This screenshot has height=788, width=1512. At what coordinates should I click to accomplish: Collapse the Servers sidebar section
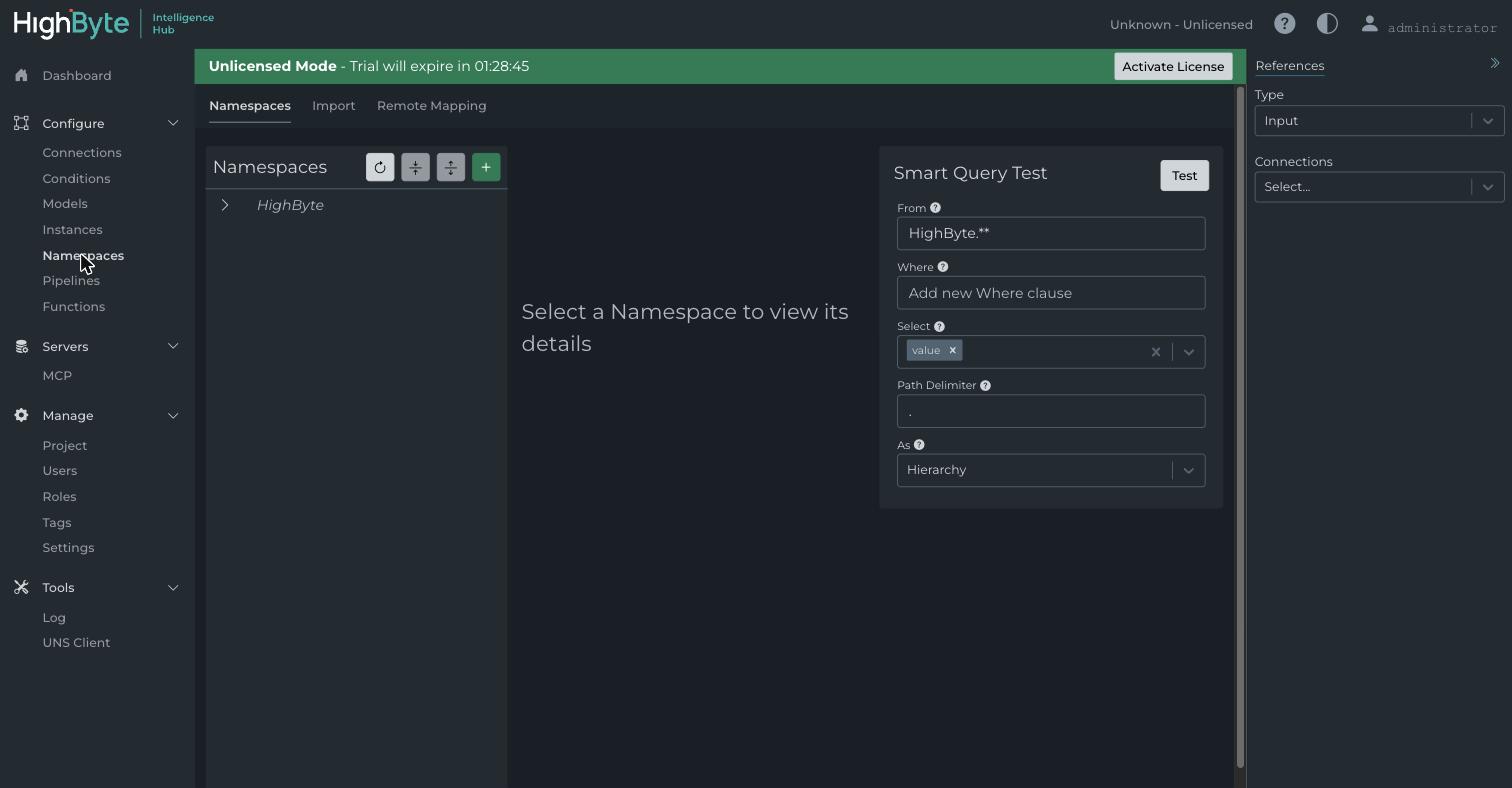pyautogui.click(x=173, y=347)
